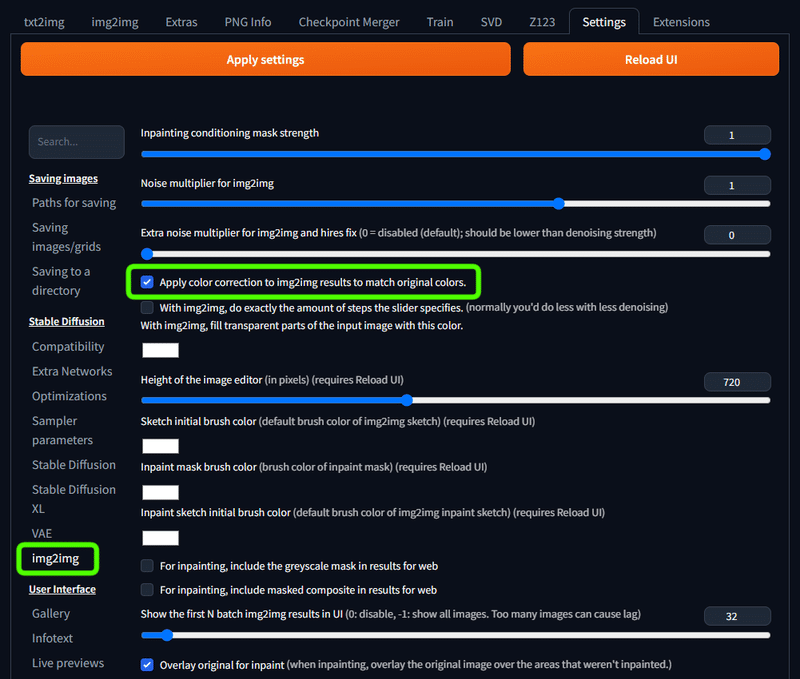Open Stable Diffusion XL settings
Image resolution: width=800 pixels, height=679 pixels.
[x=74, y=499]
